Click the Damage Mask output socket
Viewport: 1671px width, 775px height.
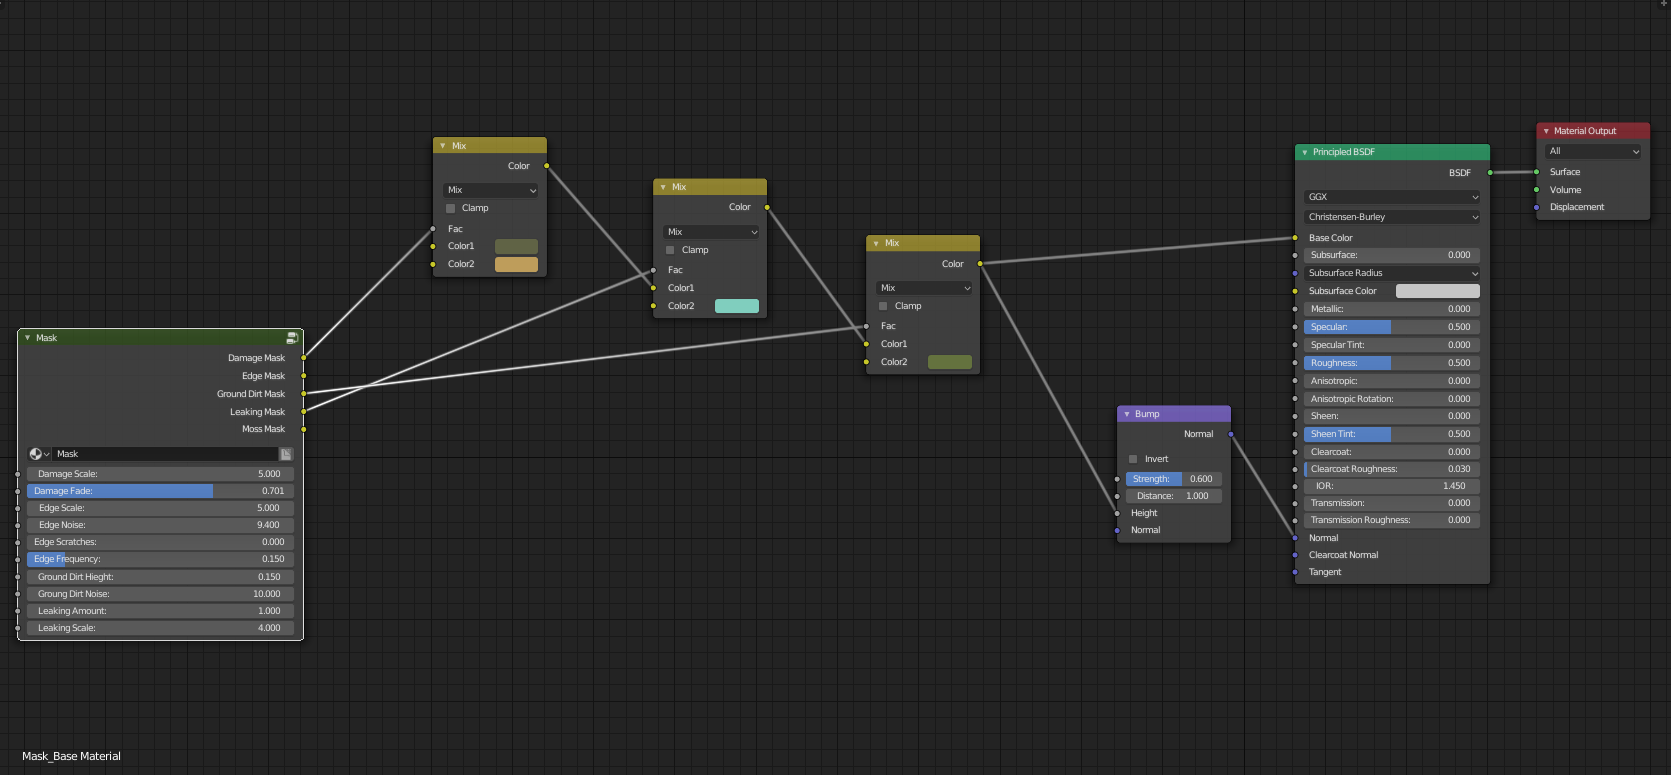tap(303, 358)
